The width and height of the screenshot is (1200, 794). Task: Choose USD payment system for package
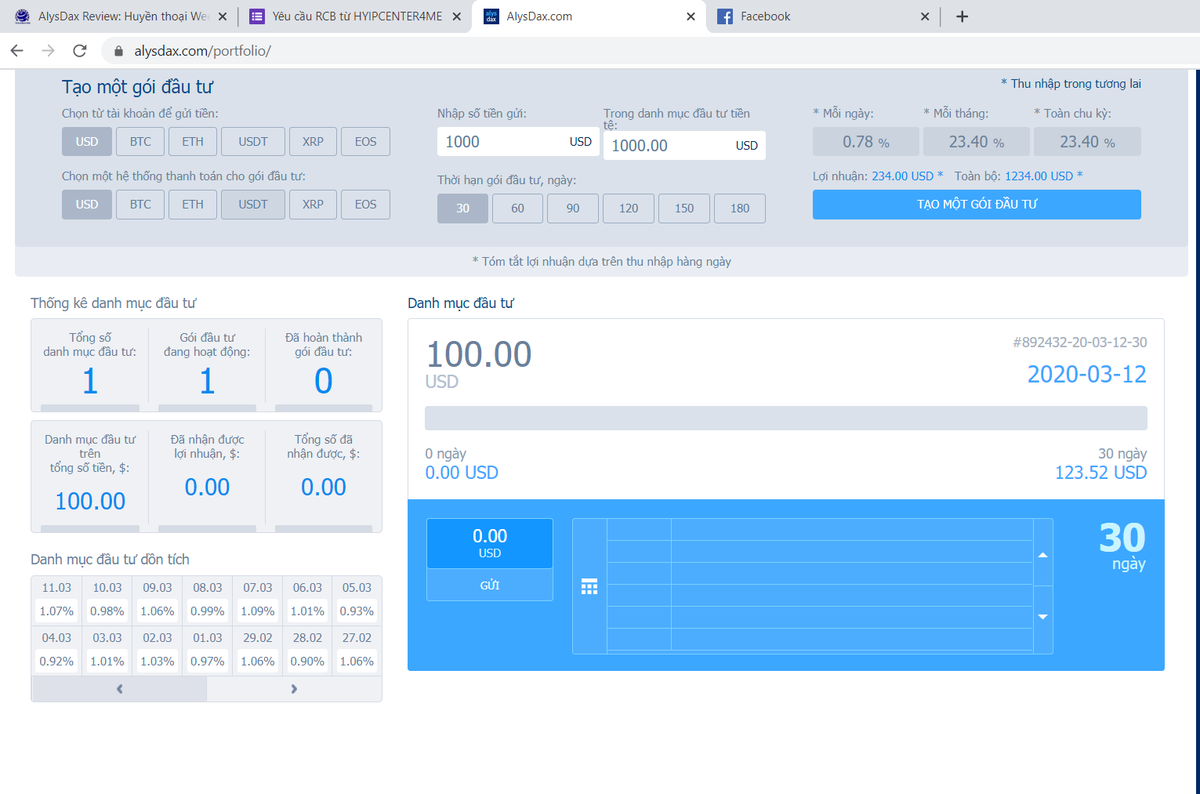pos(87,204)
